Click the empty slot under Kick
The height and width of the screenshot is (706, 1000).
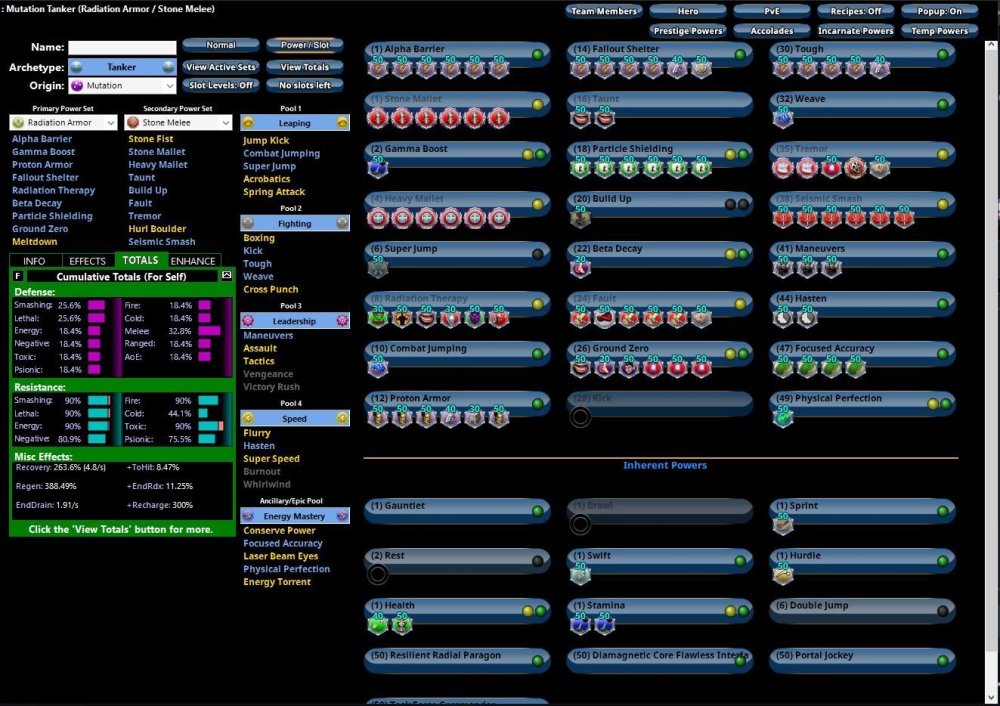(x=580, y=417)
